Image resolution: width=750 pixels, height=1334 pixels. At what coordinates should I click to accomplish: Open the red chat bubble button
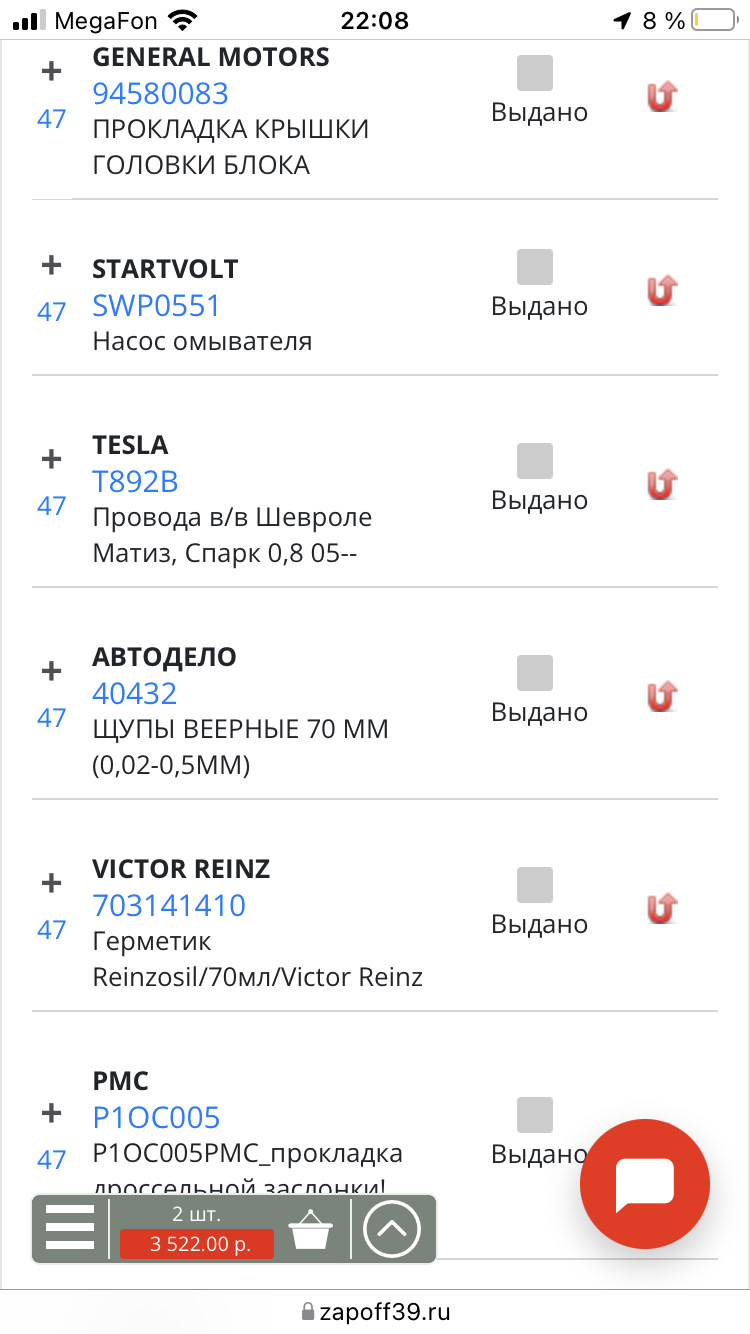pos(644,1185)
